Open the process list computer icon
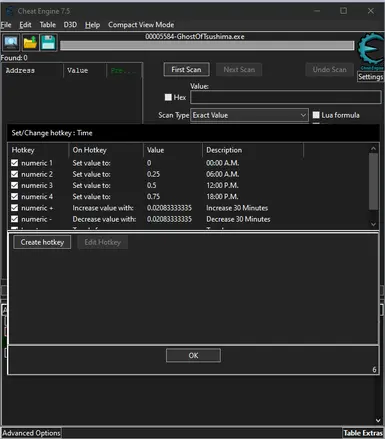The width and height of the screenshot is (385, 439). click(x=11, y=43)
